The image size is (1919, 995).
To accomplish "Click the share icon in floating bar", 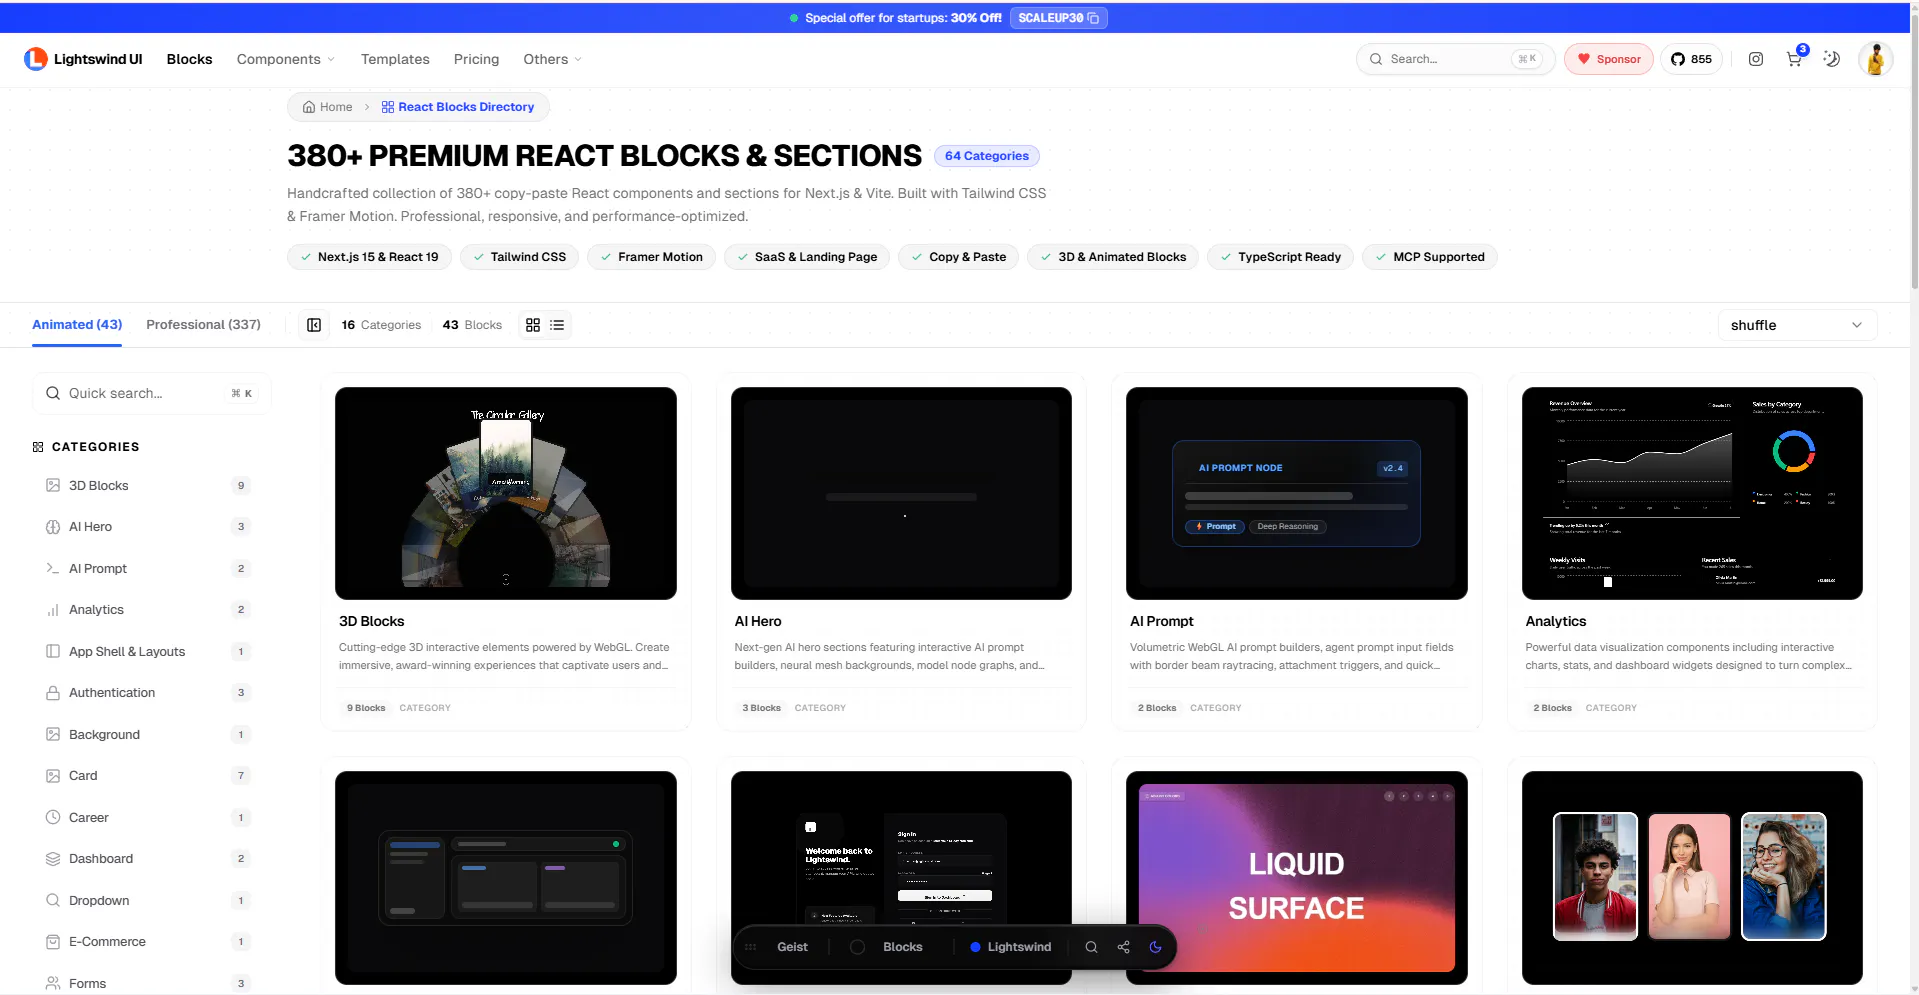I will click(1123, 947).
